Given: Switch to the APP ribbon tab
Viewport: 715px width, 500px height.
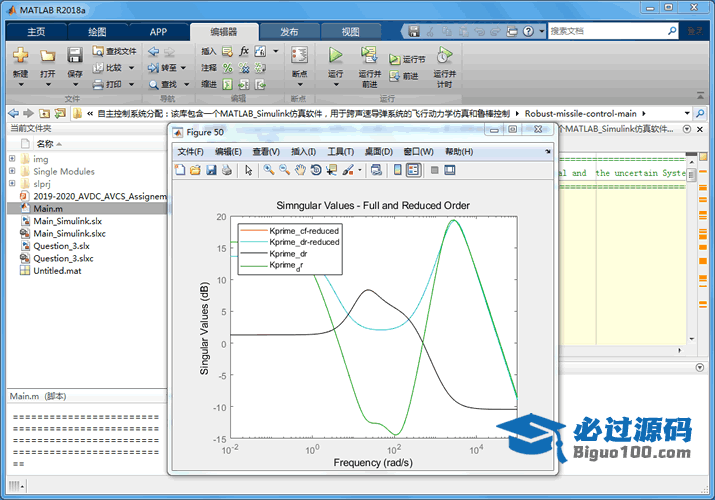Looking at the screenshot, I should coord(158,31).
